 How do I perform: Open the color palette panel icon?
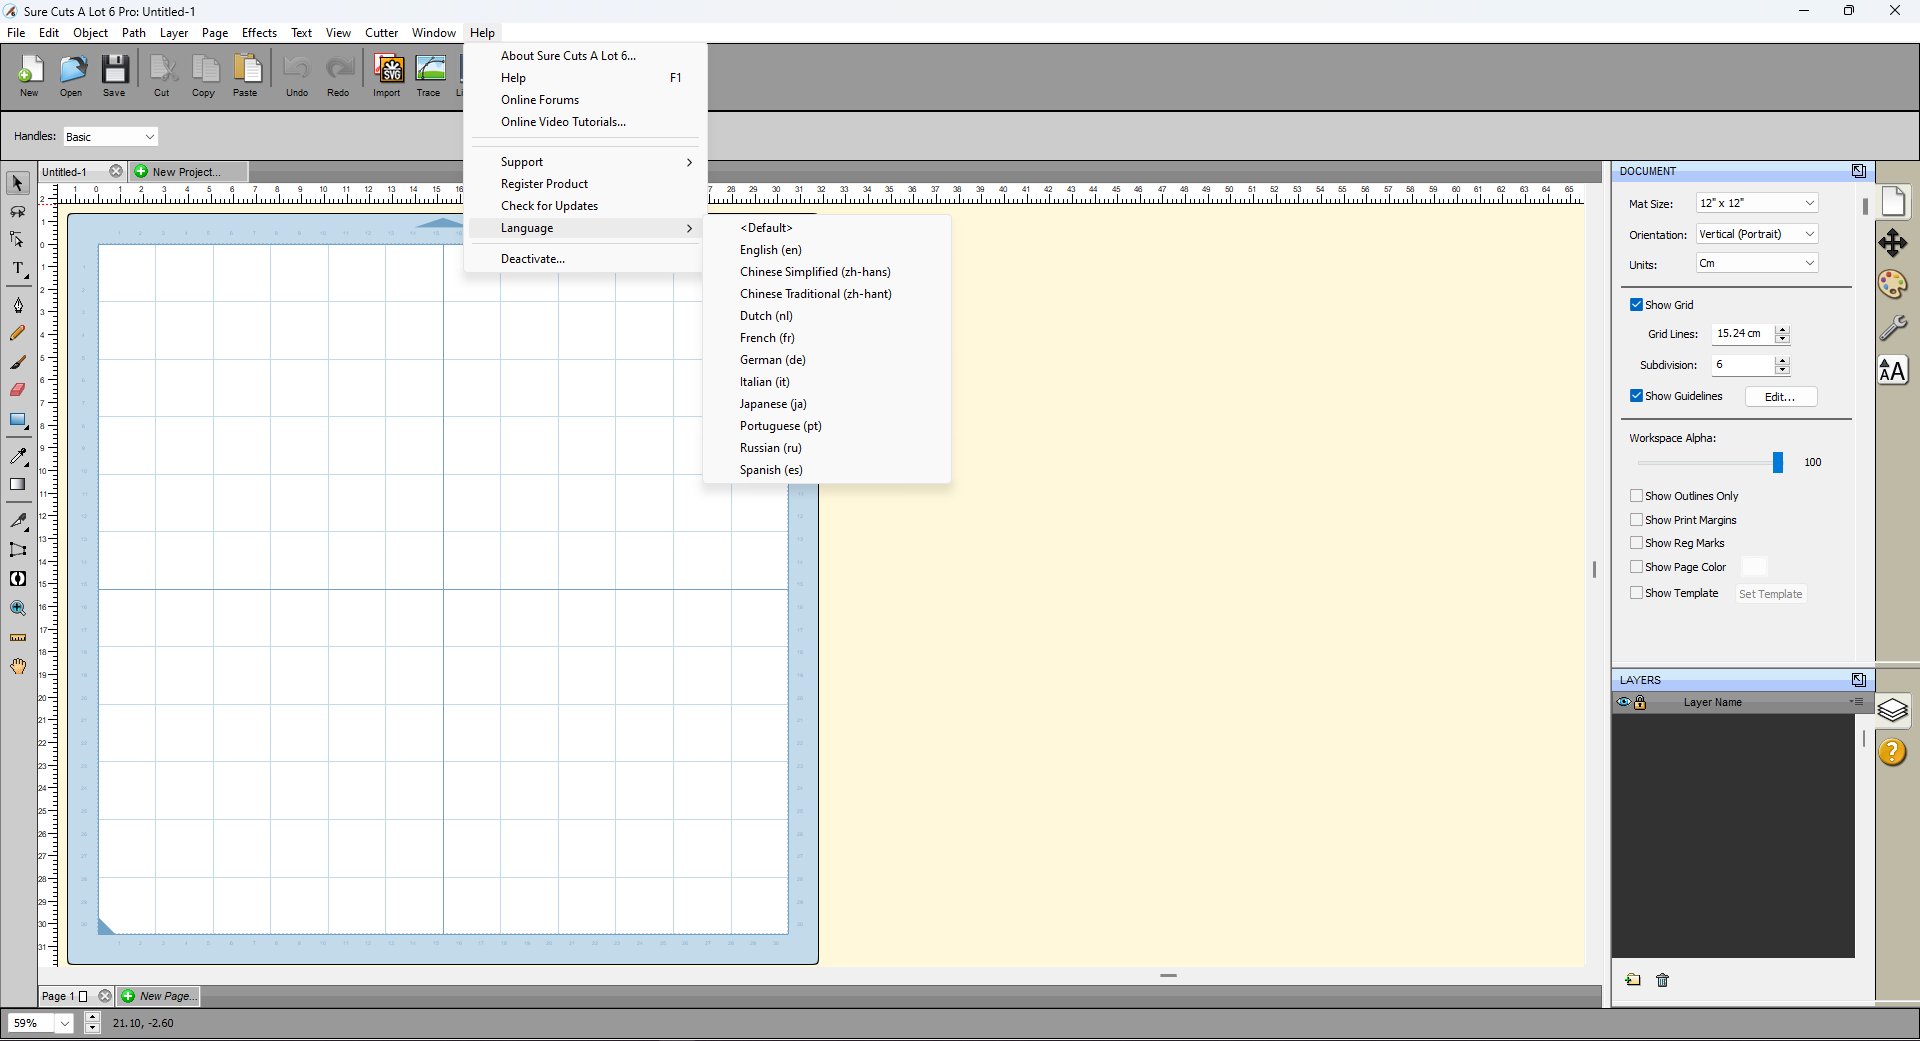pos(1892,285)
